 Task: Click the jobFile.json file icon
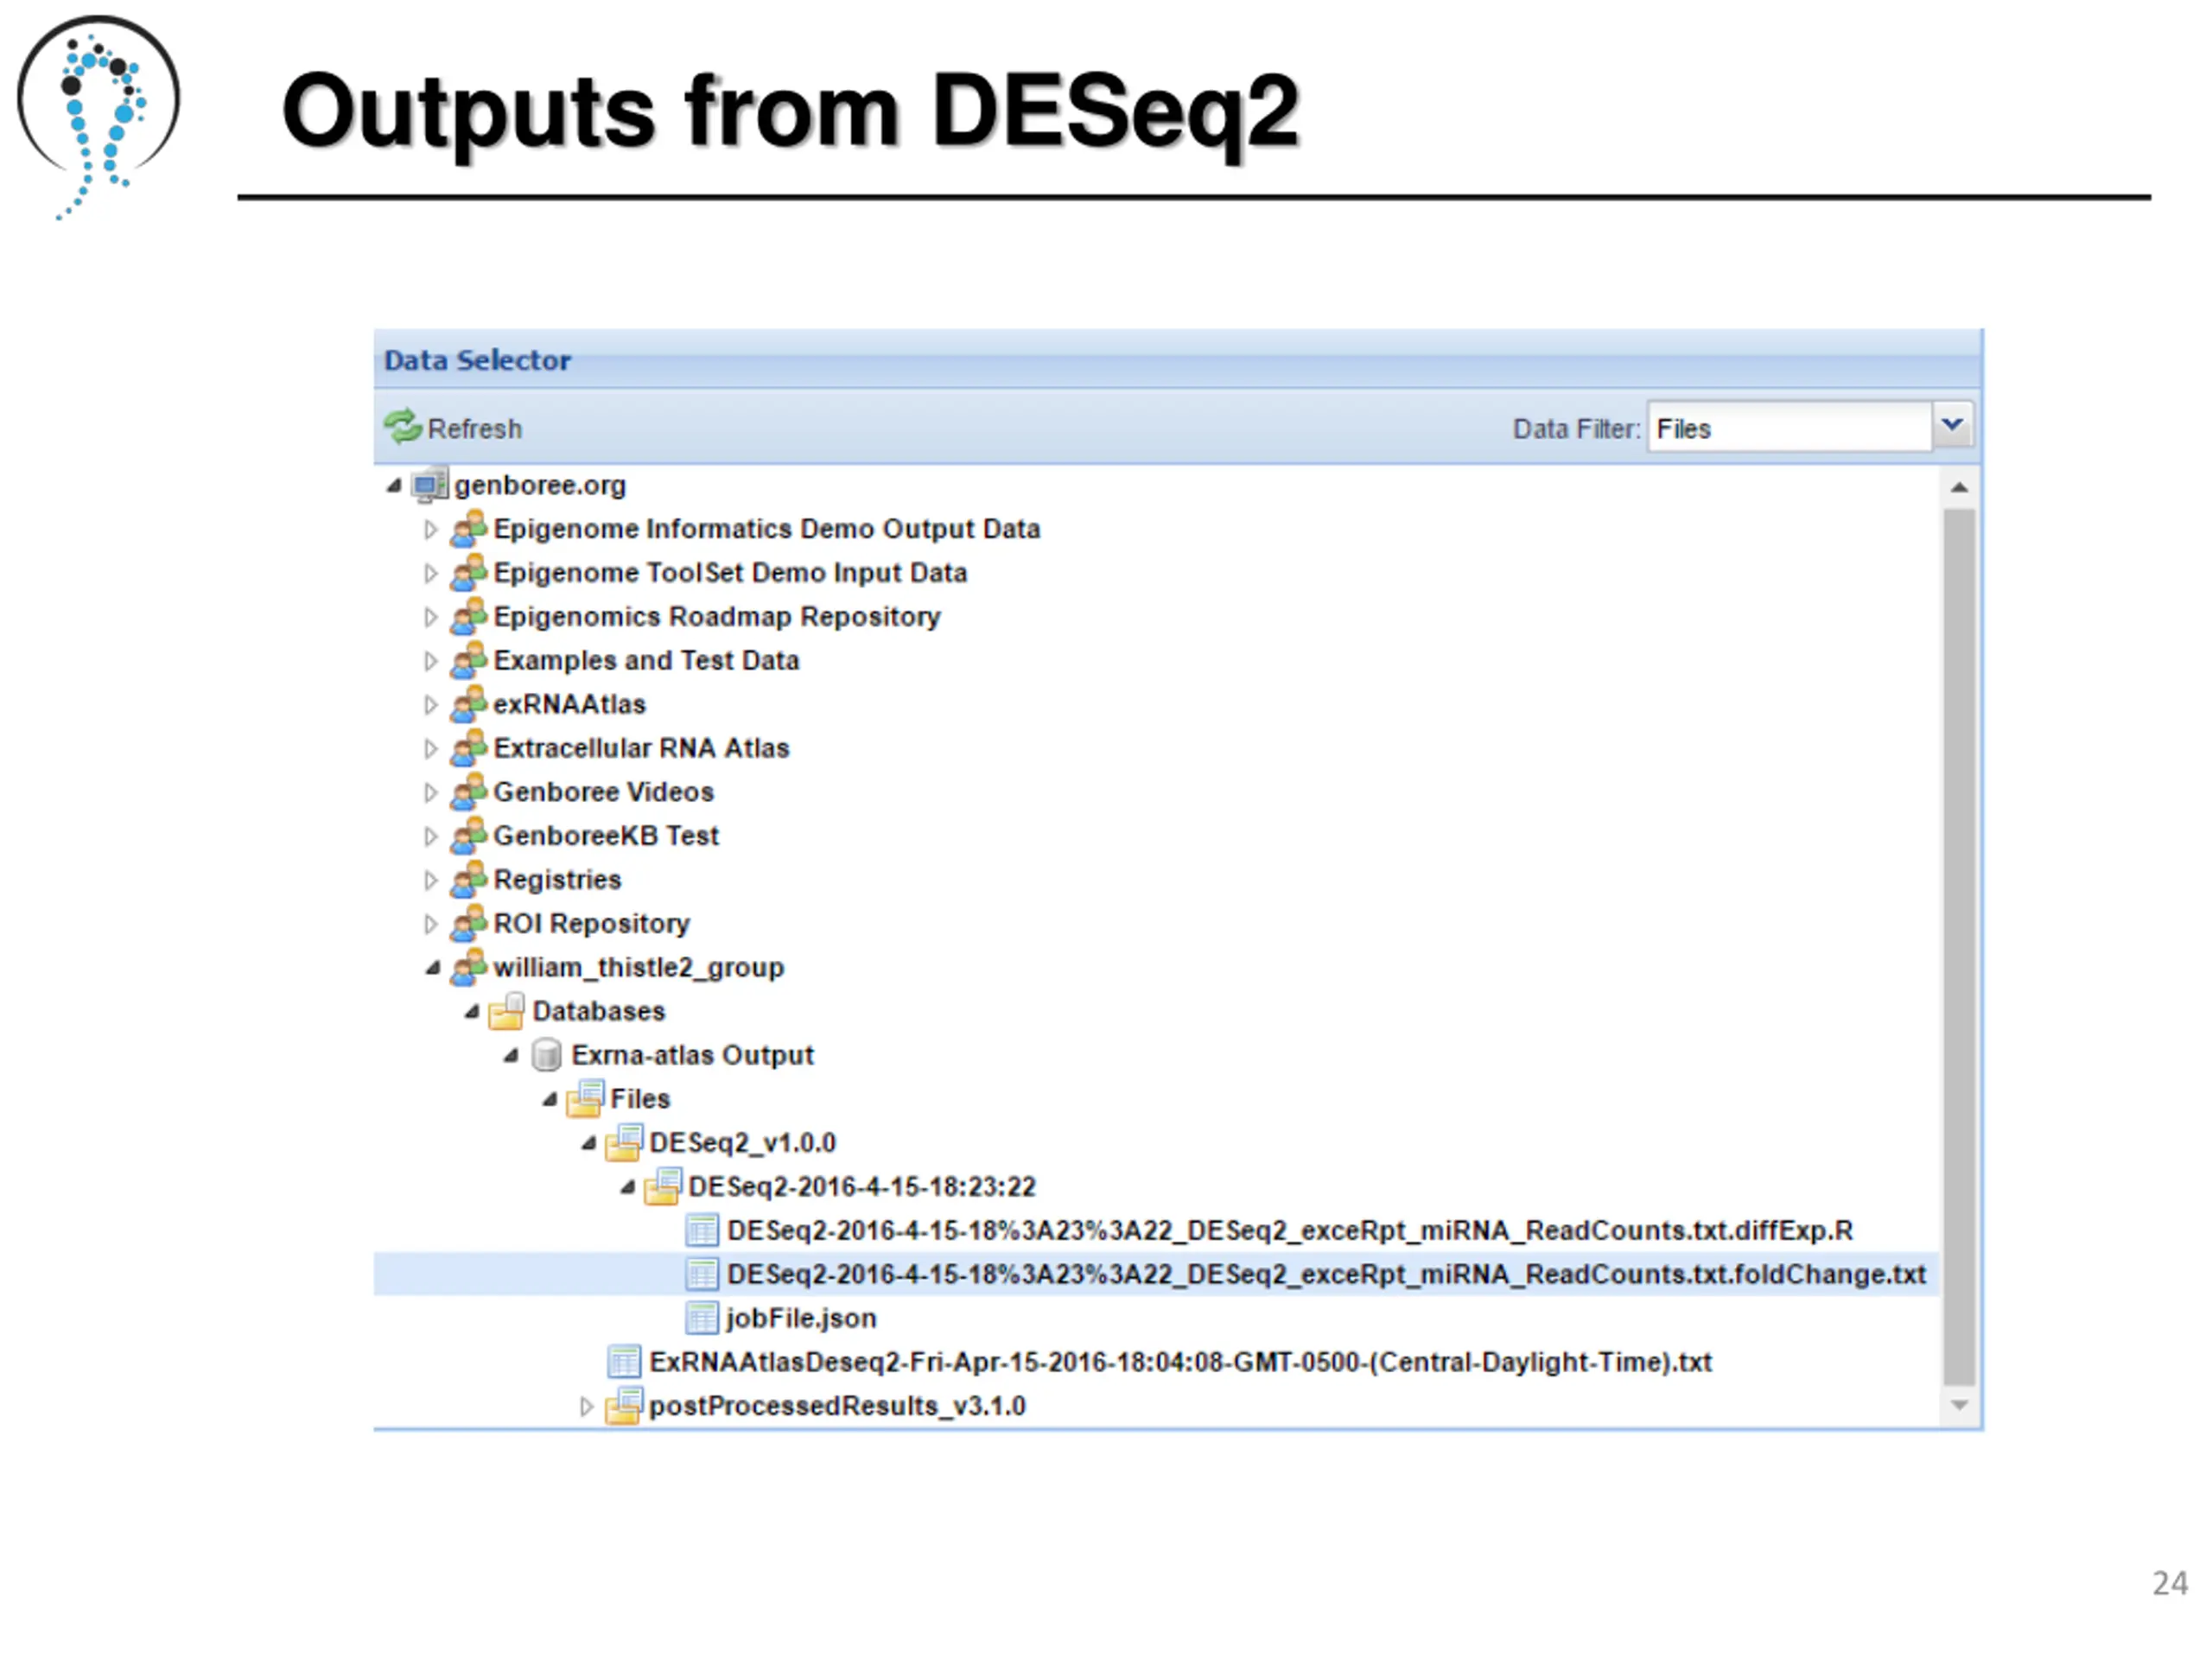tap(702, 1319)
